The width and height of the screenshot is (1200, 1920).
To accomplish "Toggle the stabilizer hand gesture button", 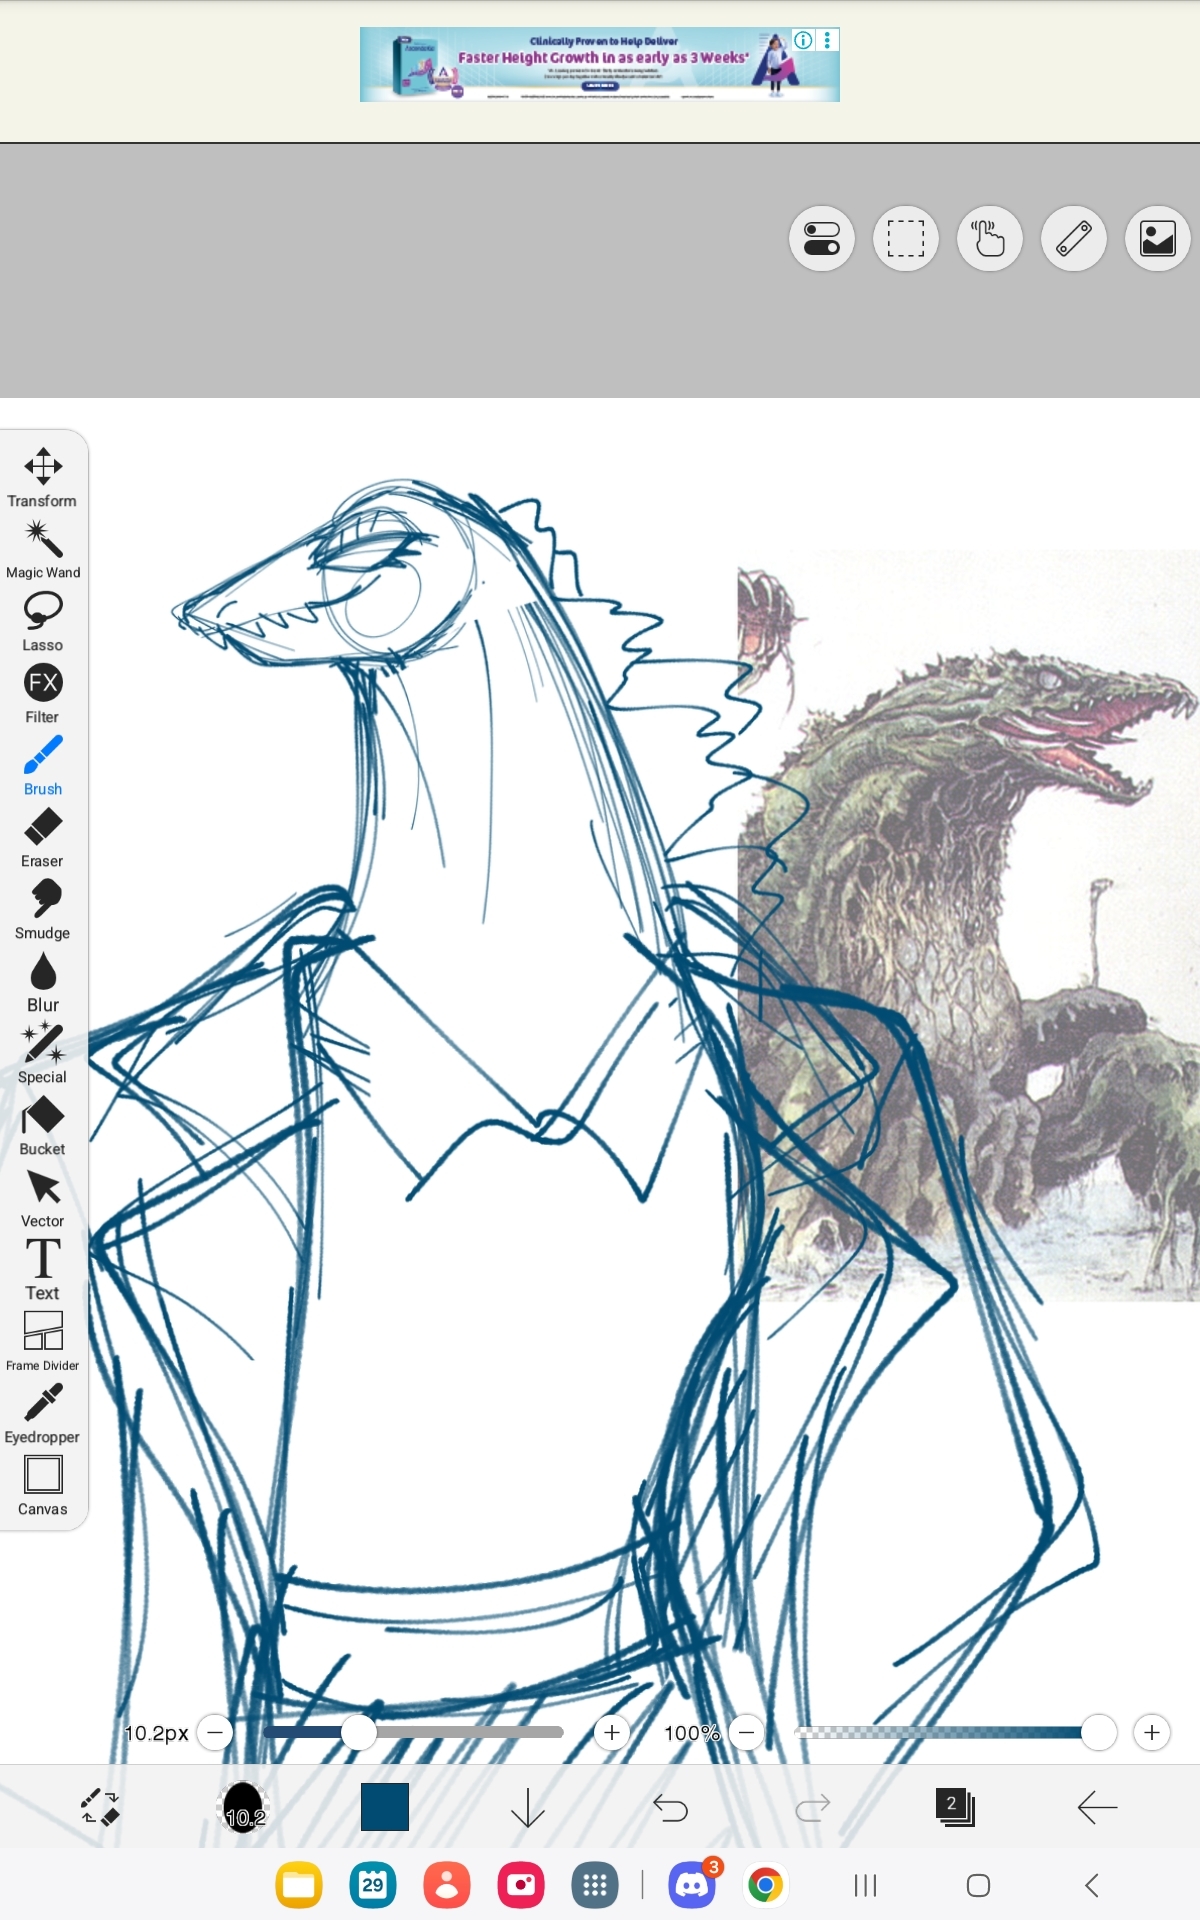I will tap(990, 239).
